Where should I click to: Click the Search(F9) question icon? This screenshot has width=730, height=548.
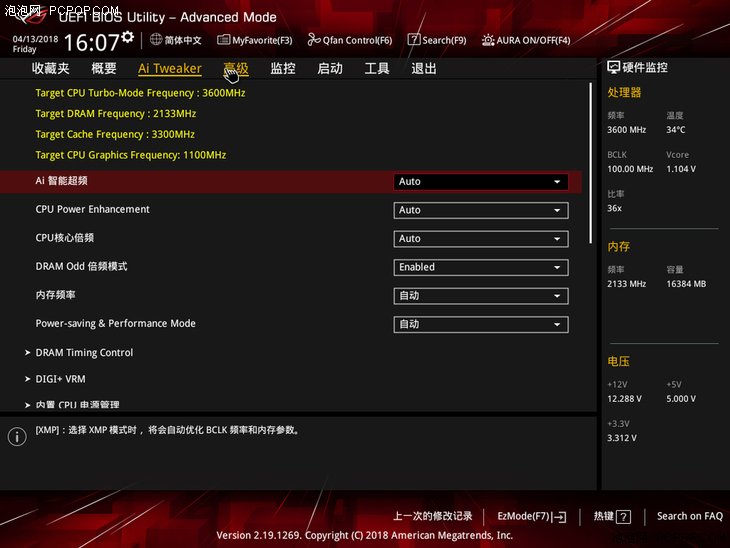tap(414, 40)
